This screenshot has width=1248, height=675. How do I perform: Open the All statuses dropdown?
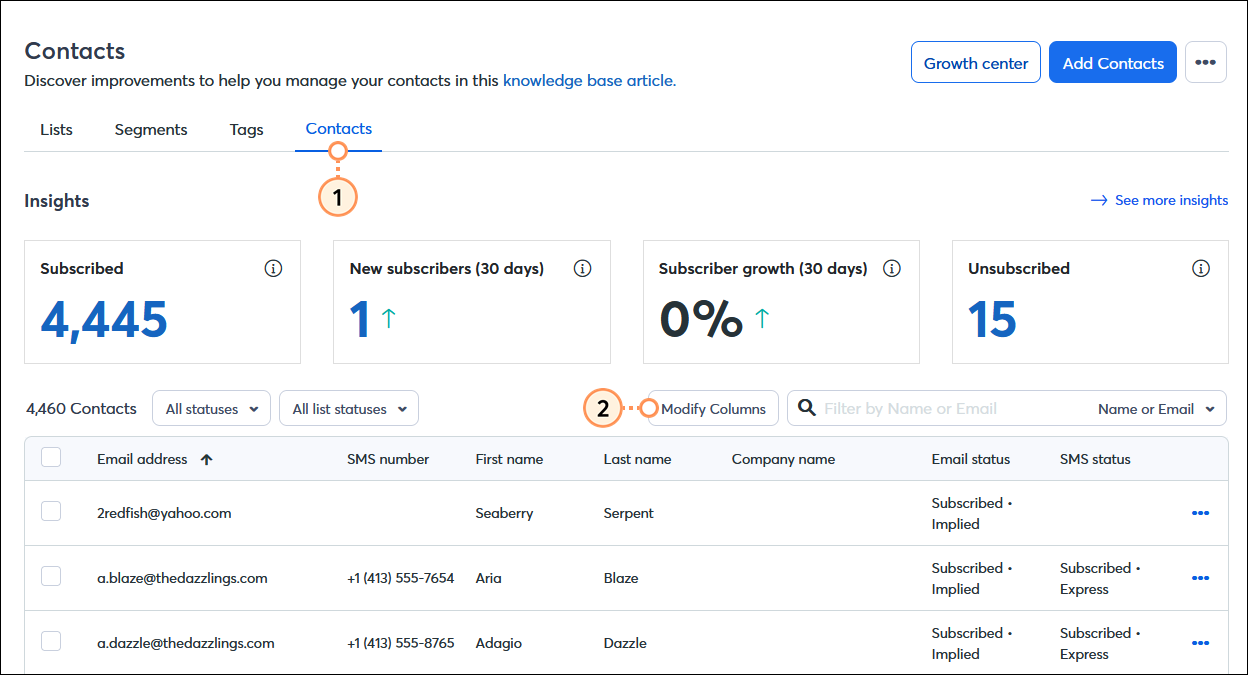pyautogui.click(x=211, y=408)
